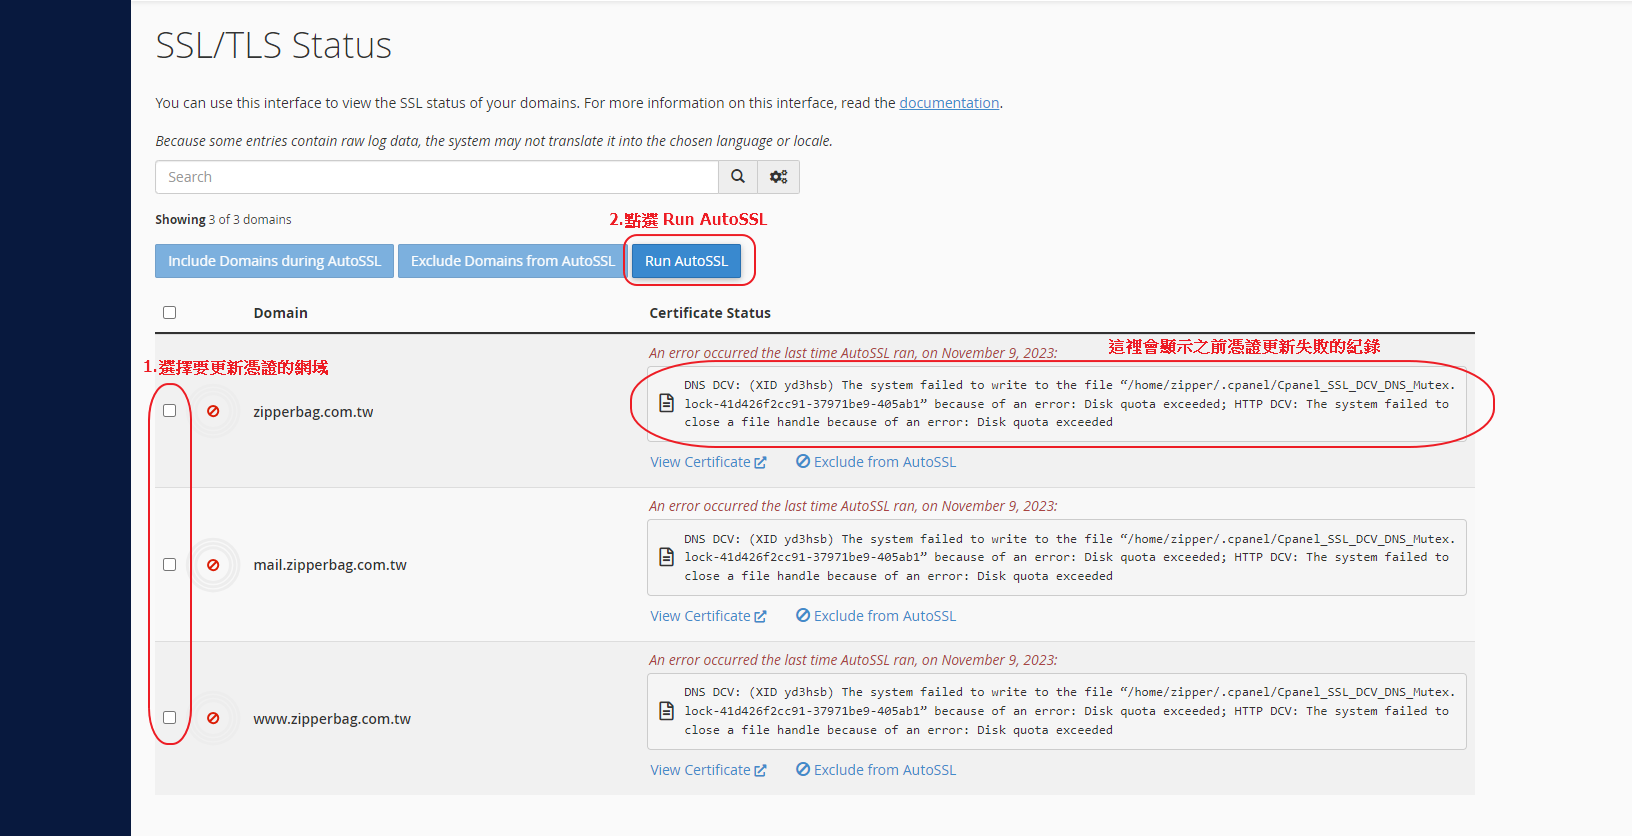Click the red status icon for www.zipperbag.com.tw
The image size is (1632, 836).
click(x=213, y=718)
